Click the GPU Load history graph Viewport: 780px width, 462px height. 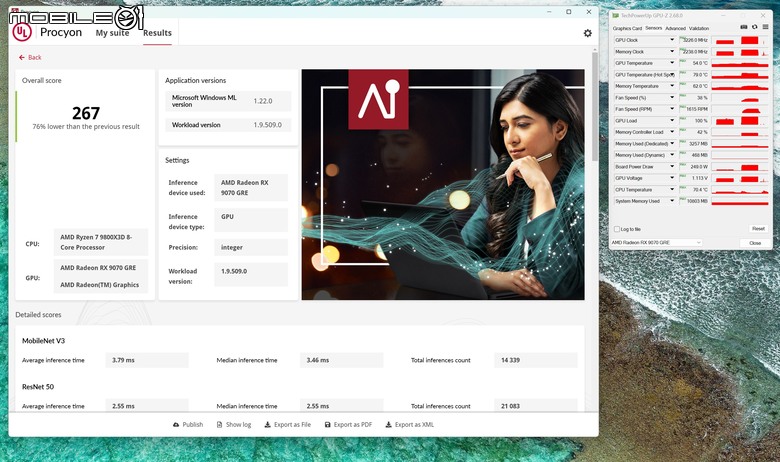tap(740, 120)
